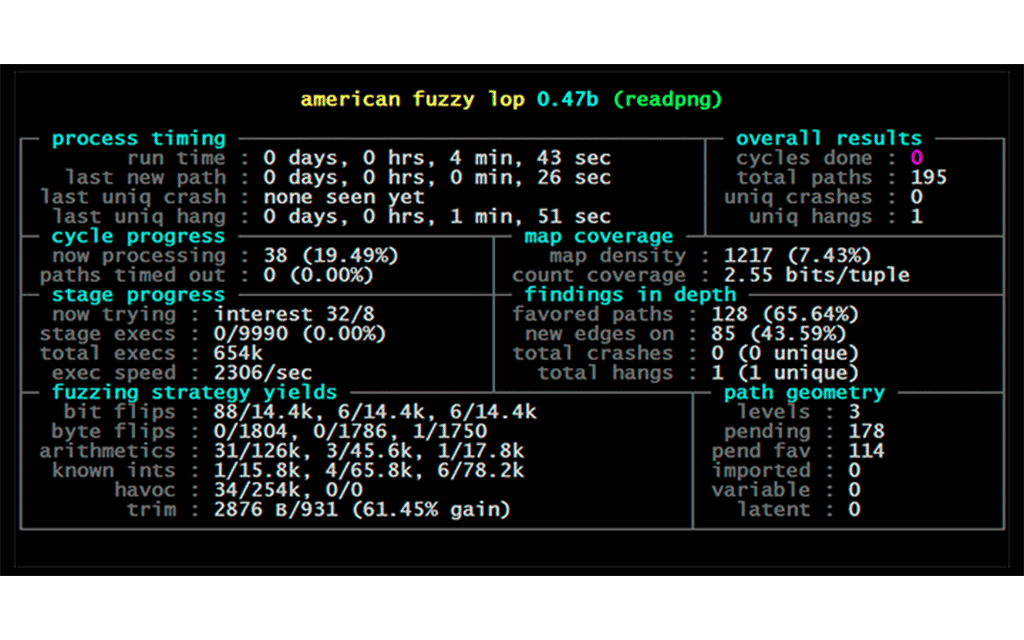The image size is (1024, 640).
Task: Click the '(readpng)' target name in title
Action: pos(667,100)
